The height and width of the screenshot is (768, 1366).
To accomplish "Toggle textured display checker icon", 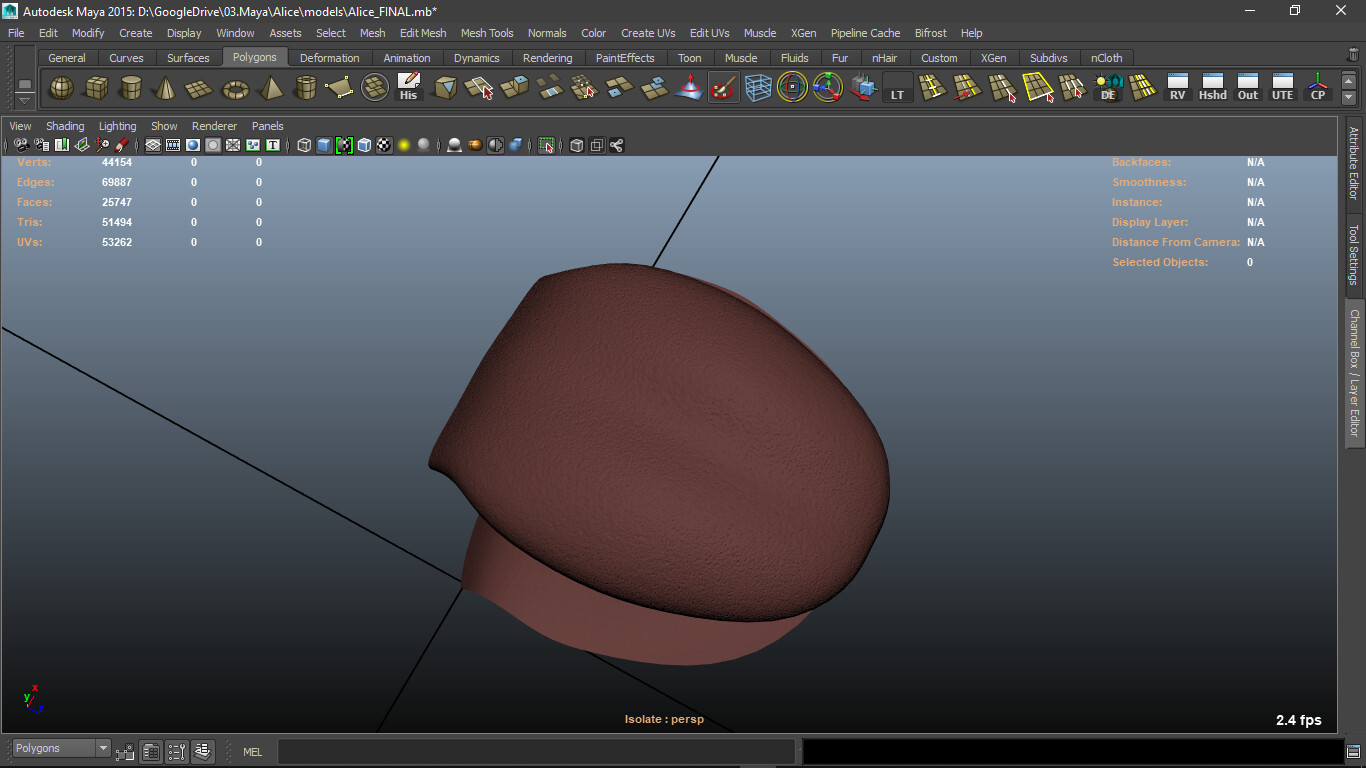I will pos(384,145).
